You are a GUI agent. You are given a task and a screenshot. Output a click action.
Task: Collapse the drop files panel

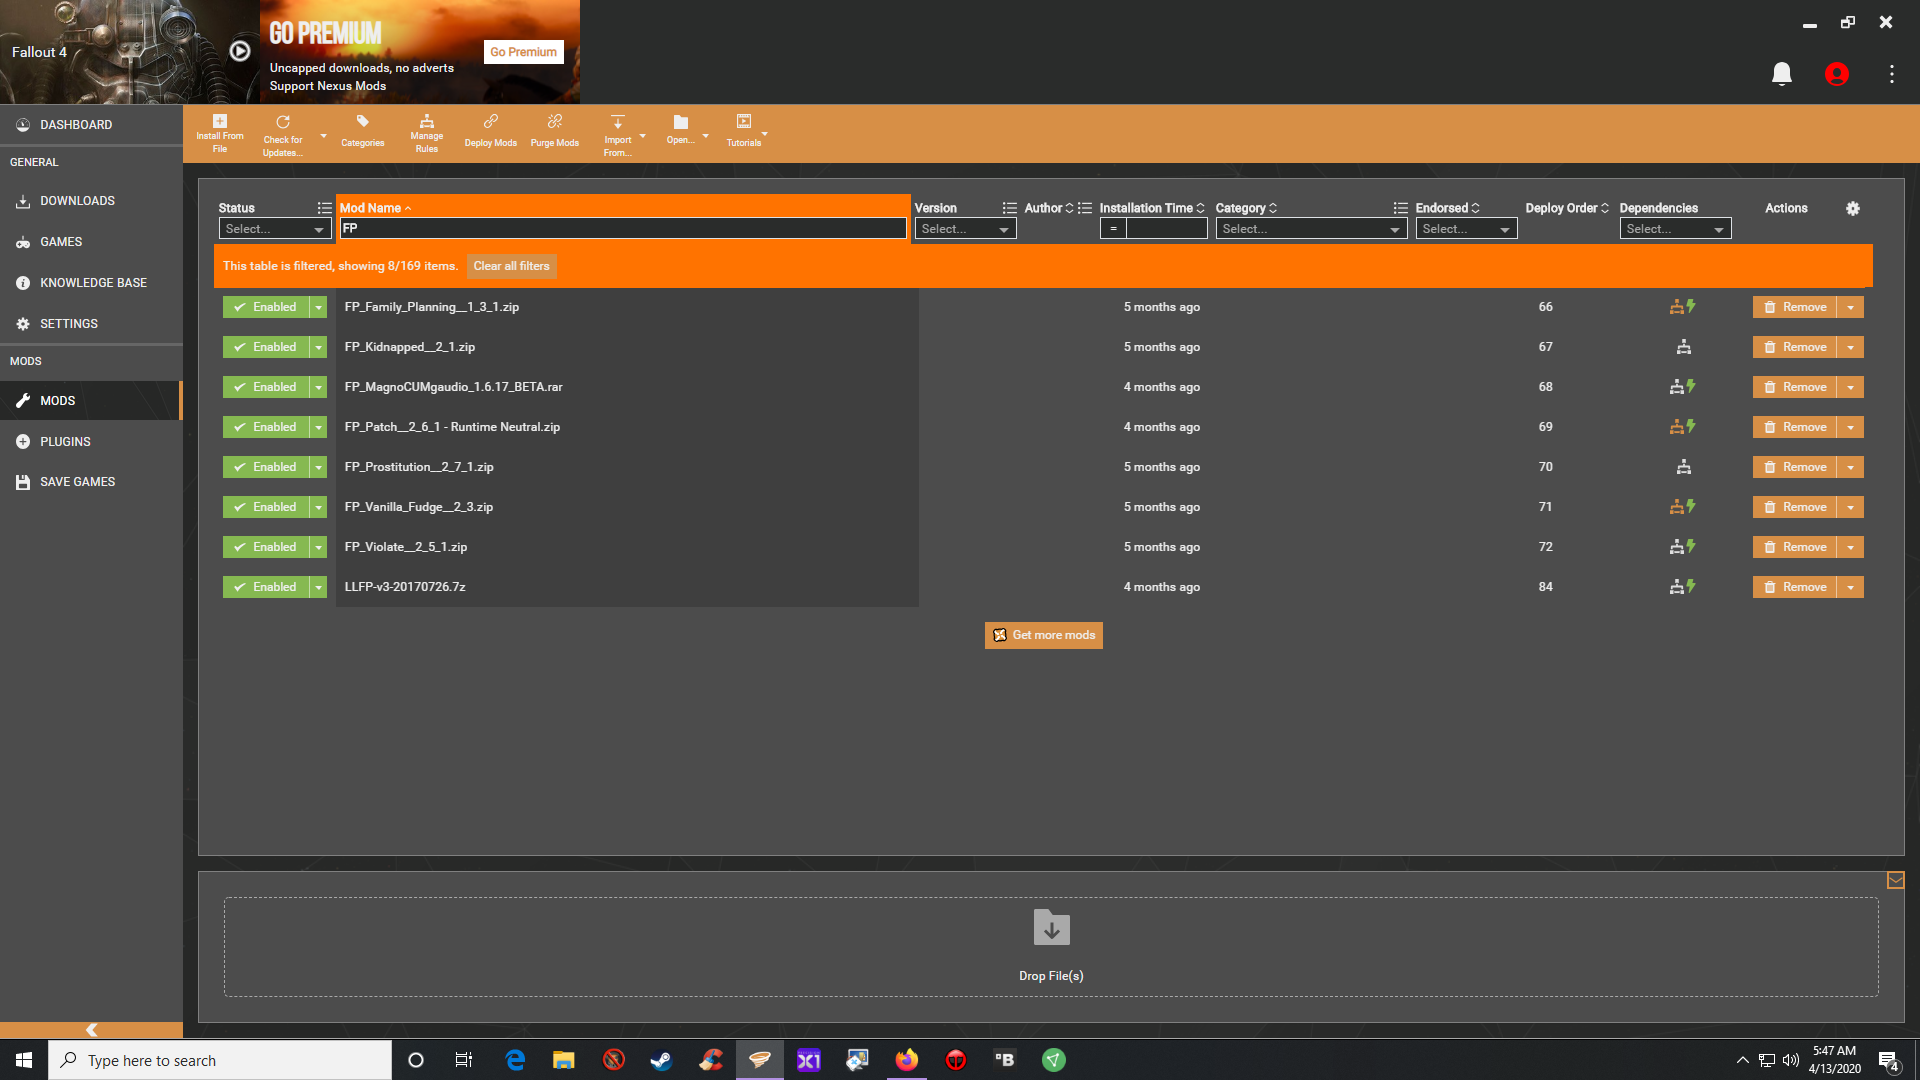[1896, 880]
